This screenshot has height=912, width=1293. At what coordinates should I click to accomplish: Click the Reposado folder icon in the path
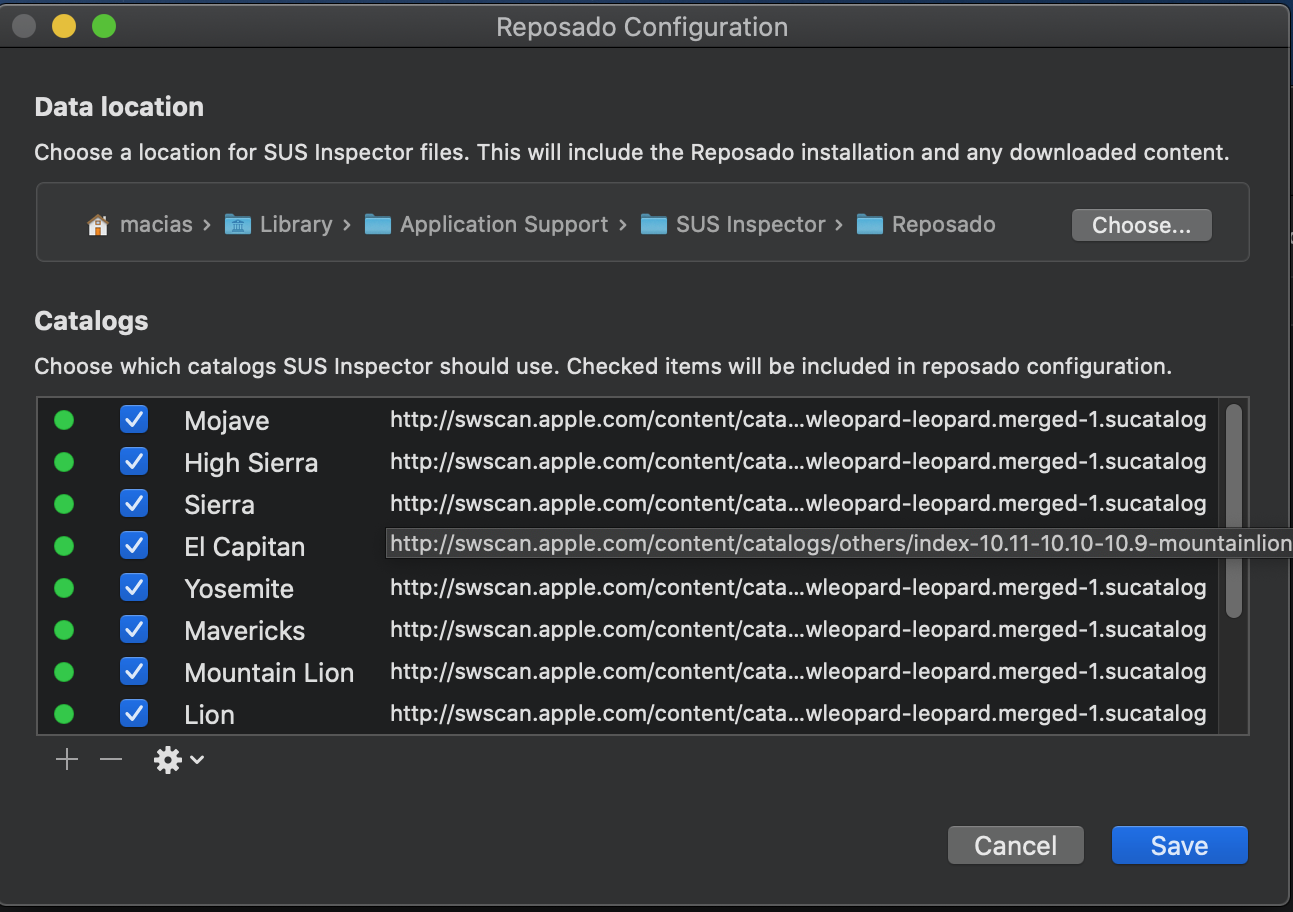pyautogui.click(x=870, y=225)
